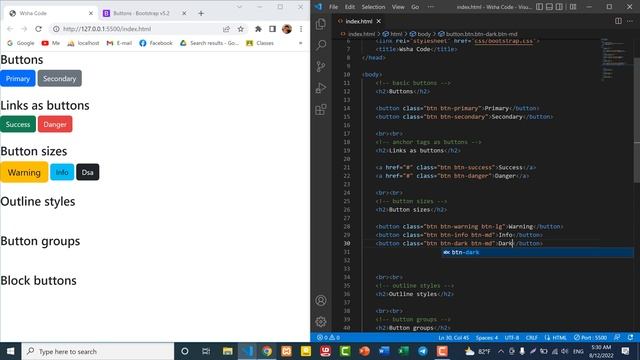Screen dimensions: 640x360
Task: Click button.btn.btn-dark.btn-md breadcrumb
Action: (478, 34)
